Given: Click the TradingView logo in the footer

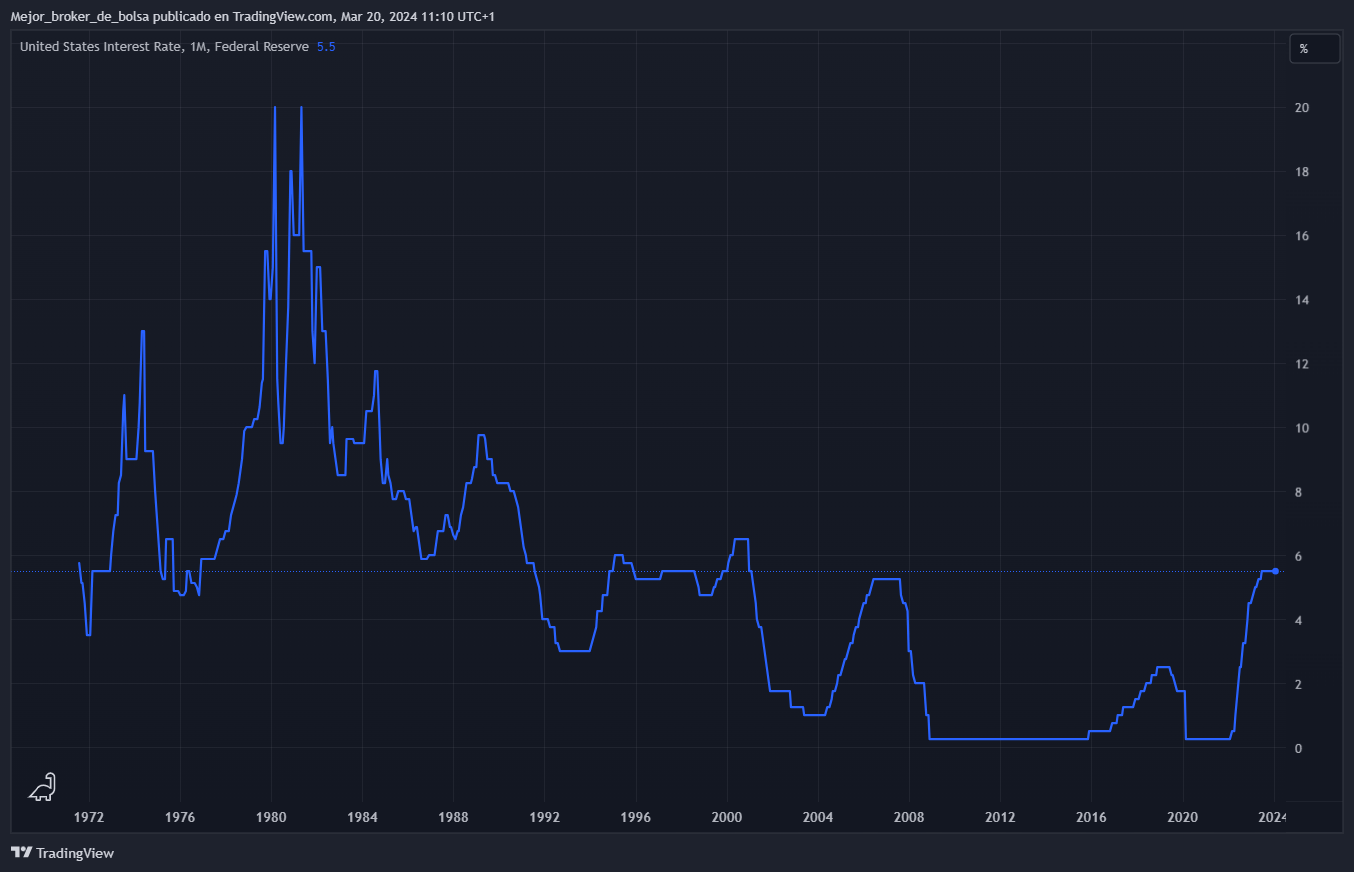Looking at the screenshot, I should click(x=62, y=853).
